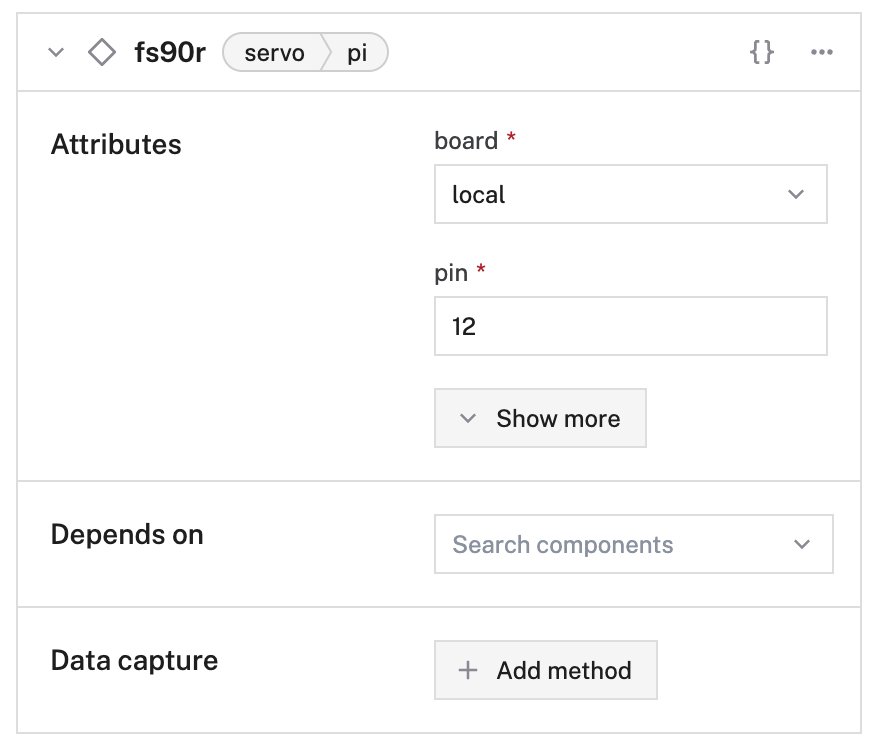The width and height of the screenshot is (880, 756).
Task: Click the Data capture section label
Action: tap(133, 660)
